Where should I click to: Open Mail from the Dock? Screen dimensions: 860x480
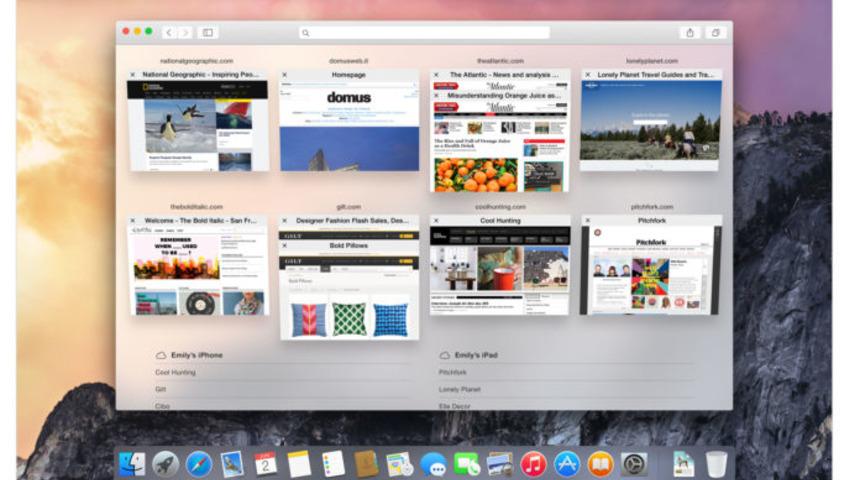point(232,464)
